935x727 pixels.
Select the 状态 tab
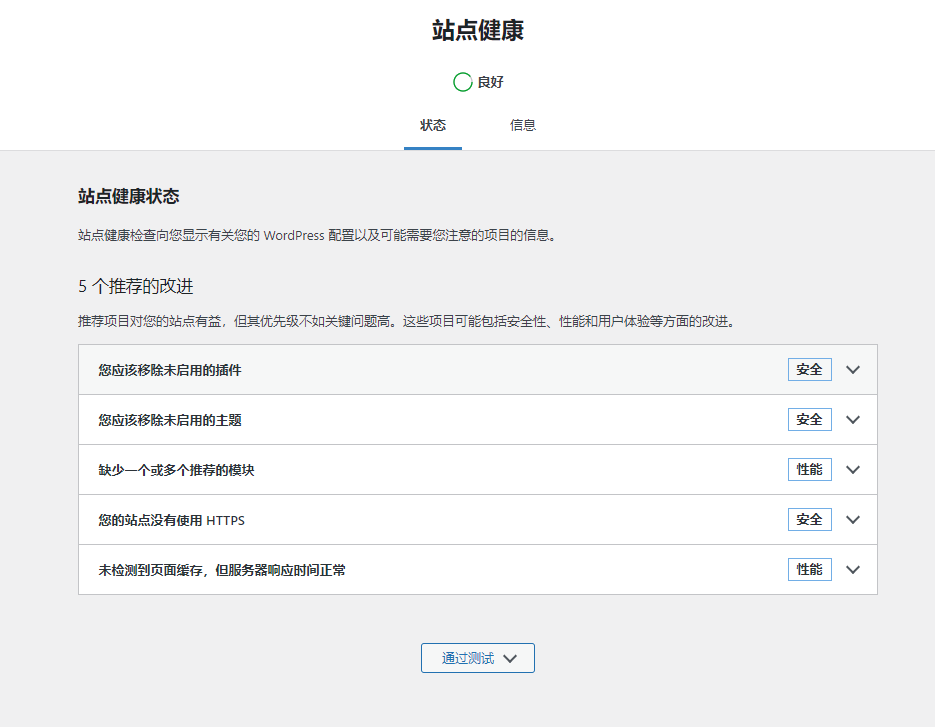tap(433, 126)
